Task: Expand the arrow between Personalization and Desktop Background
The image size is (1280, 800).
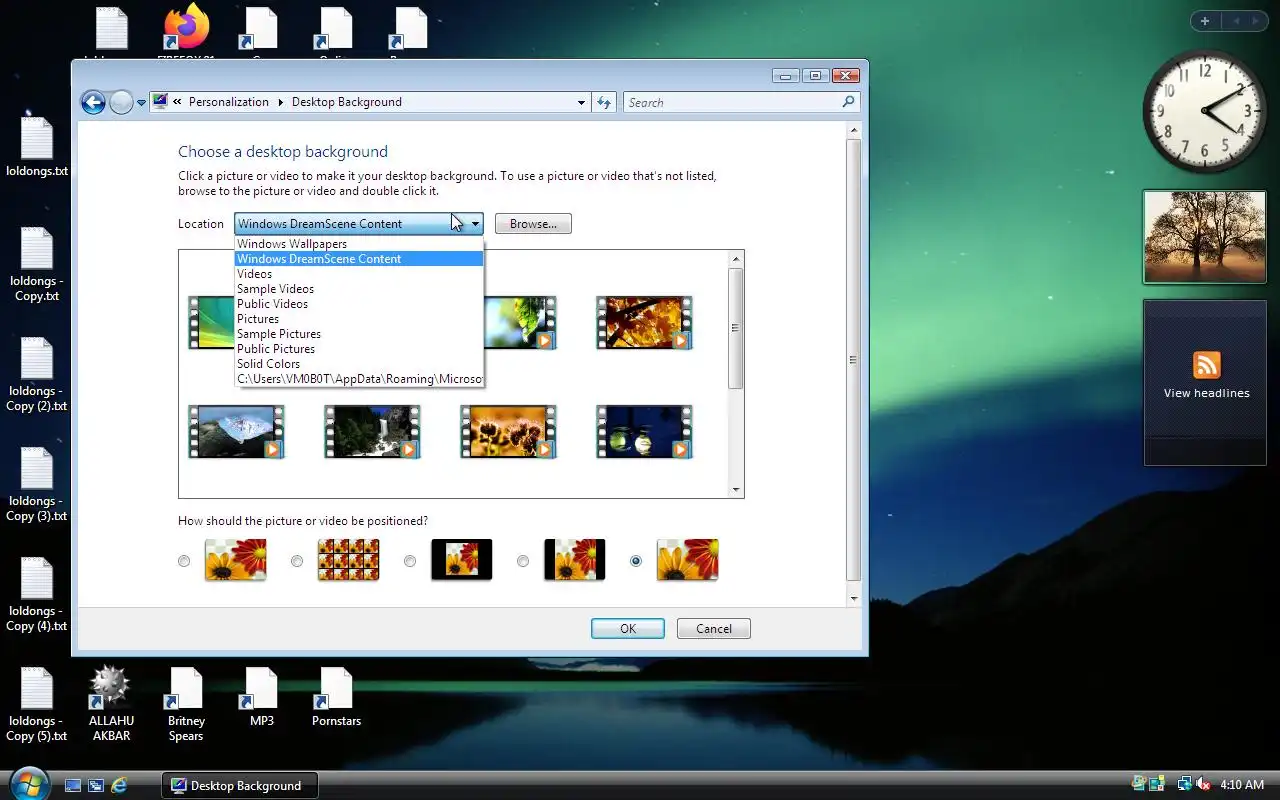Action: tap(280, 102)
